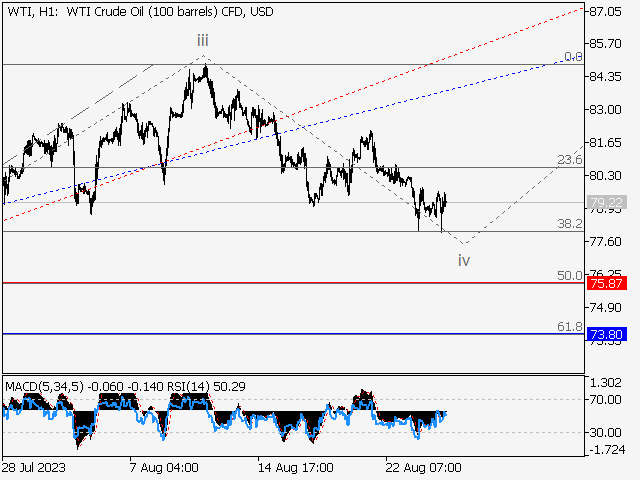Select the 'iii' wave label
The width and height of the screenshot is (640, 480).
[202, 41]
